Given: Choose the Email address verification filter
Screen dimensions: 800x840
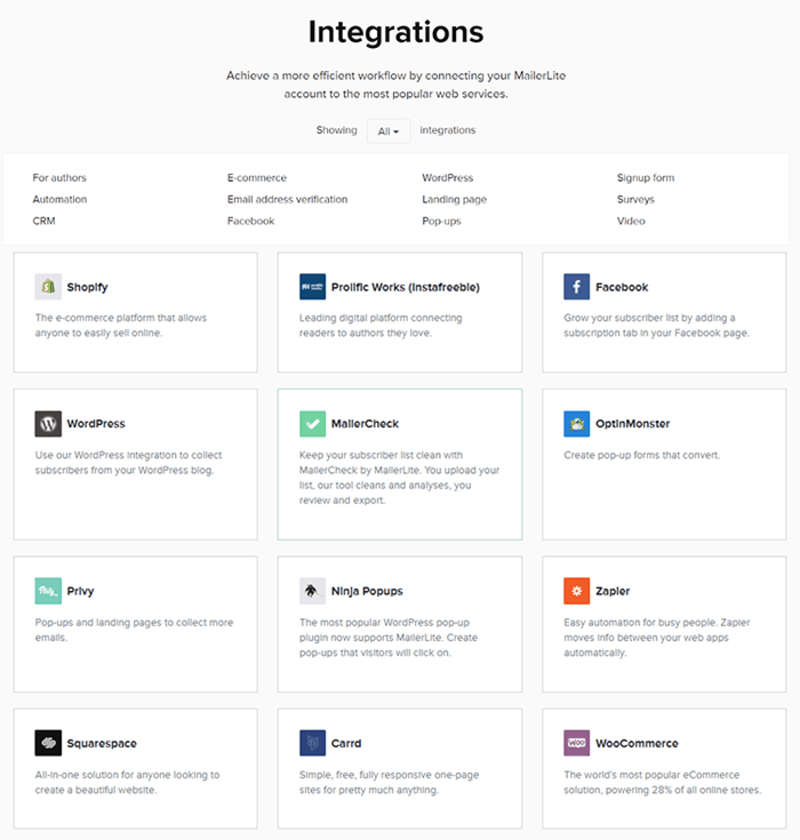Looking at the screenshot, I should tap(287, 199).
